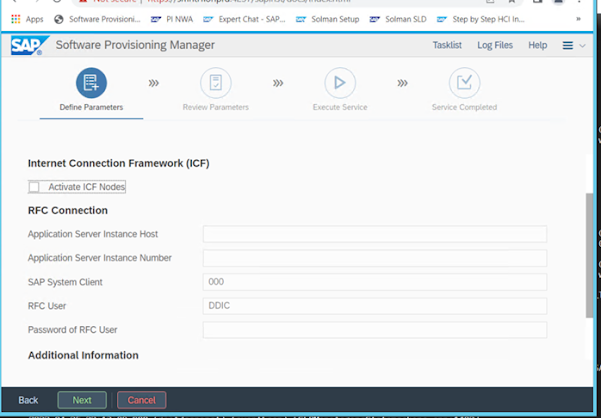Open Step by Step HCI bookmark
Viewport: 601px width, 418px height.
tap(480, 19)
